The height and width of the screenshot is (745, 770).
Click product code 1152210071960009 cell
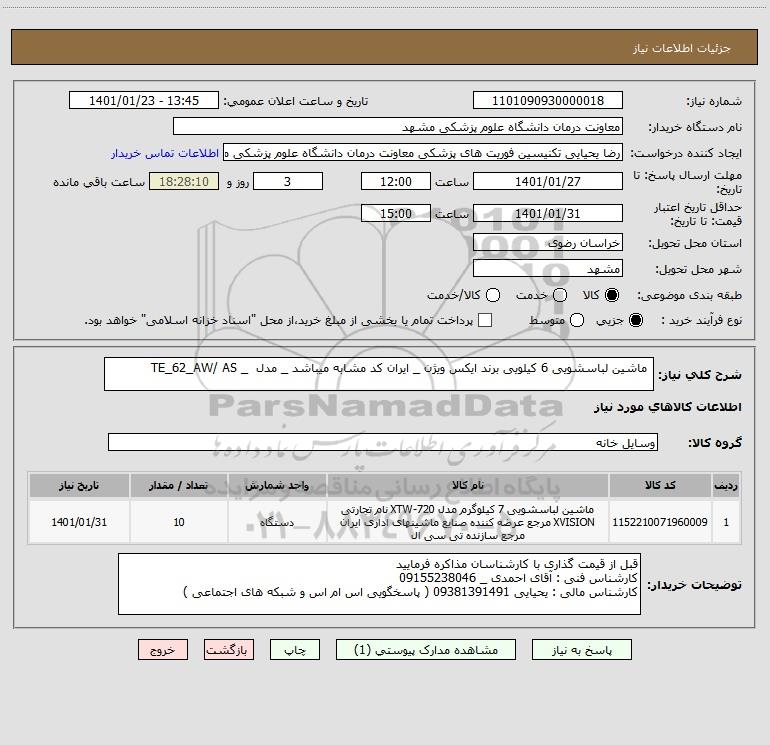click(660, 522)
